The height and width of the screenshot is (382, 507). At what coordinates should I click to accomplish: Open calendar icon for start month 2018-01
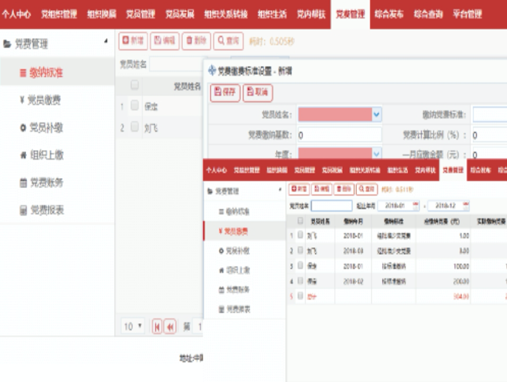click(x=416, y=205)
